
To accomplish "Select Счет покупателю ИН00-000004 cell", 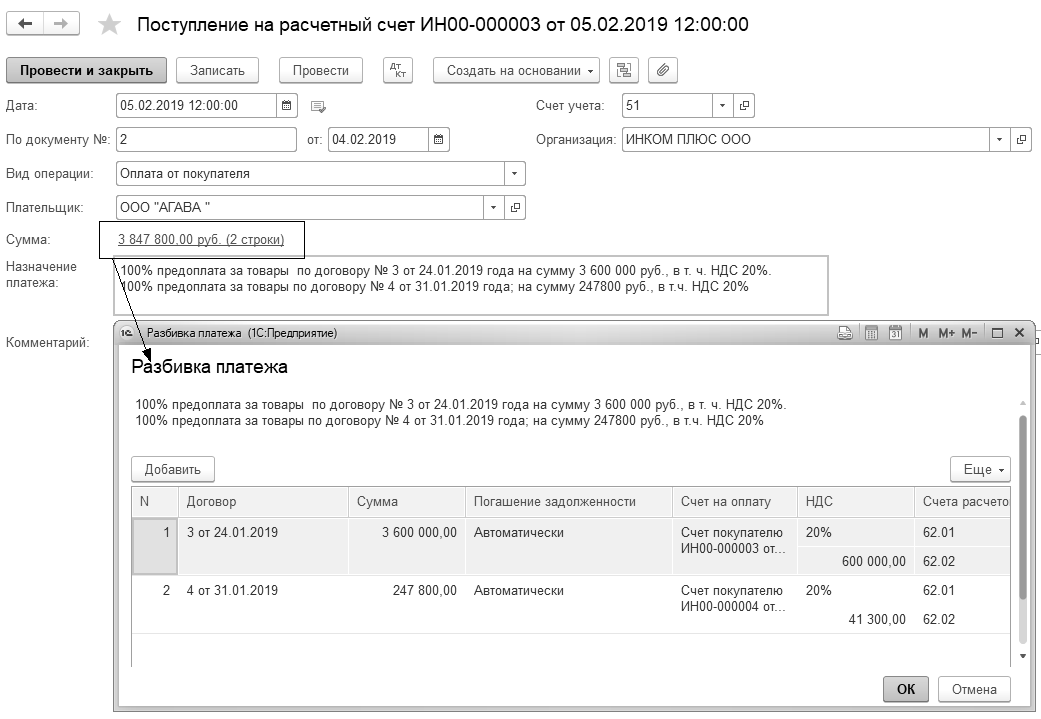I will (734, 604).
